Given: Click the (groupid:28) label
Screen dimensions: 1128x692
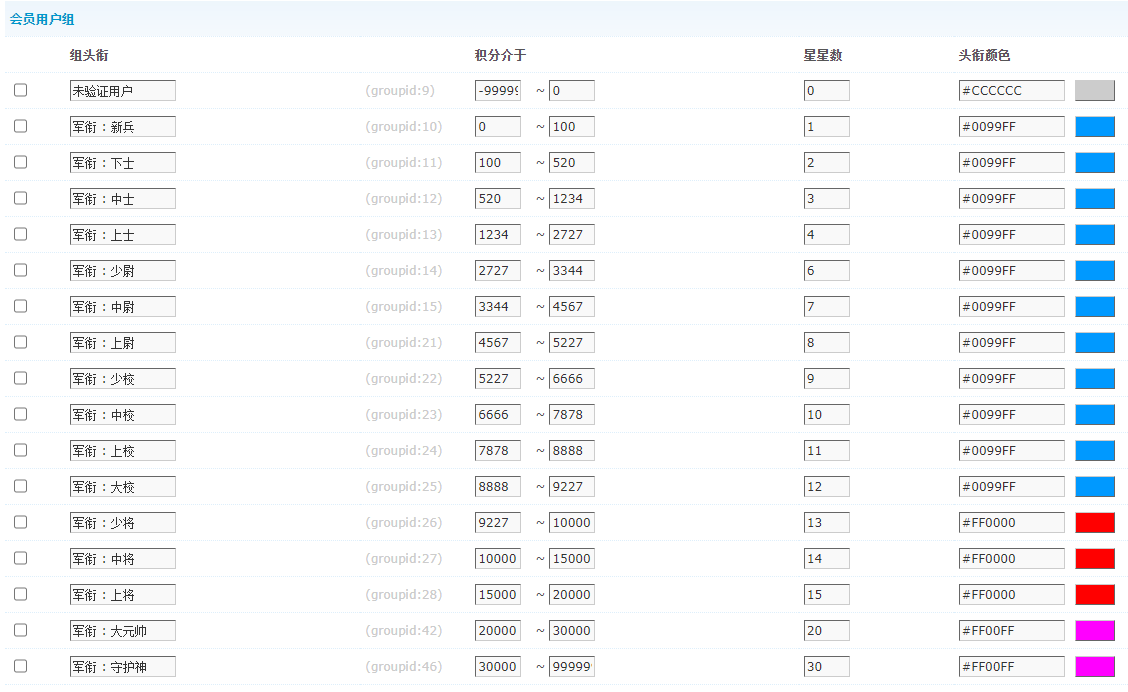Looking at the screenshot, I should tap(404, 594).
